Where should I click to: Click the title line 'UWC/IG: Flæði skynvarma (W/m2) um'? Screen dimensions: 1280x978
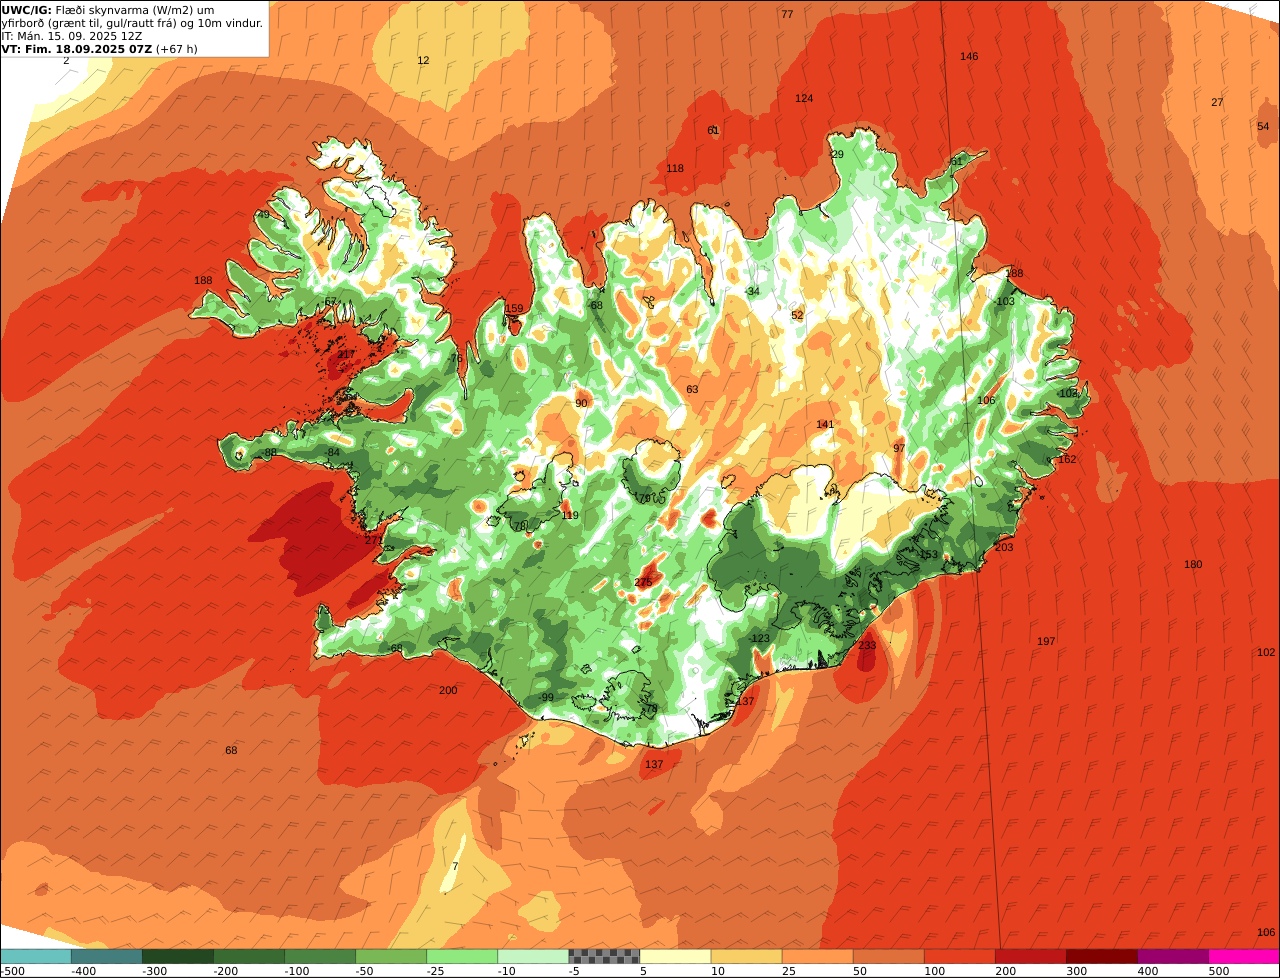(108, 10)
